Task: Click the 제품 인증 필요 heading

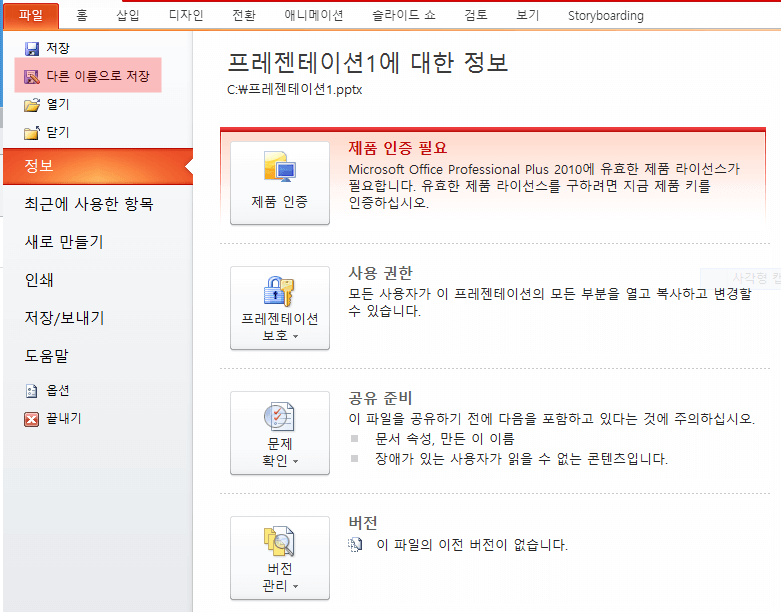Action: (397, 148)
